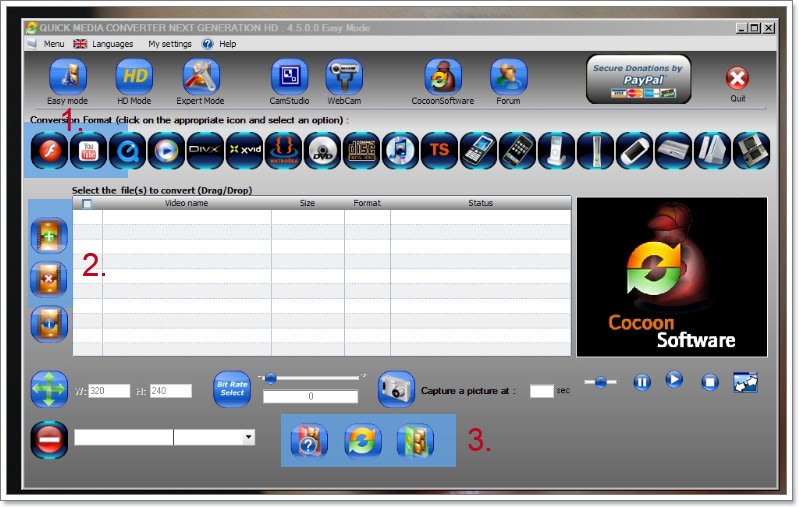Switch to Easy mode
This screenshot has height=507, width=799.
(x=68, y=77)
